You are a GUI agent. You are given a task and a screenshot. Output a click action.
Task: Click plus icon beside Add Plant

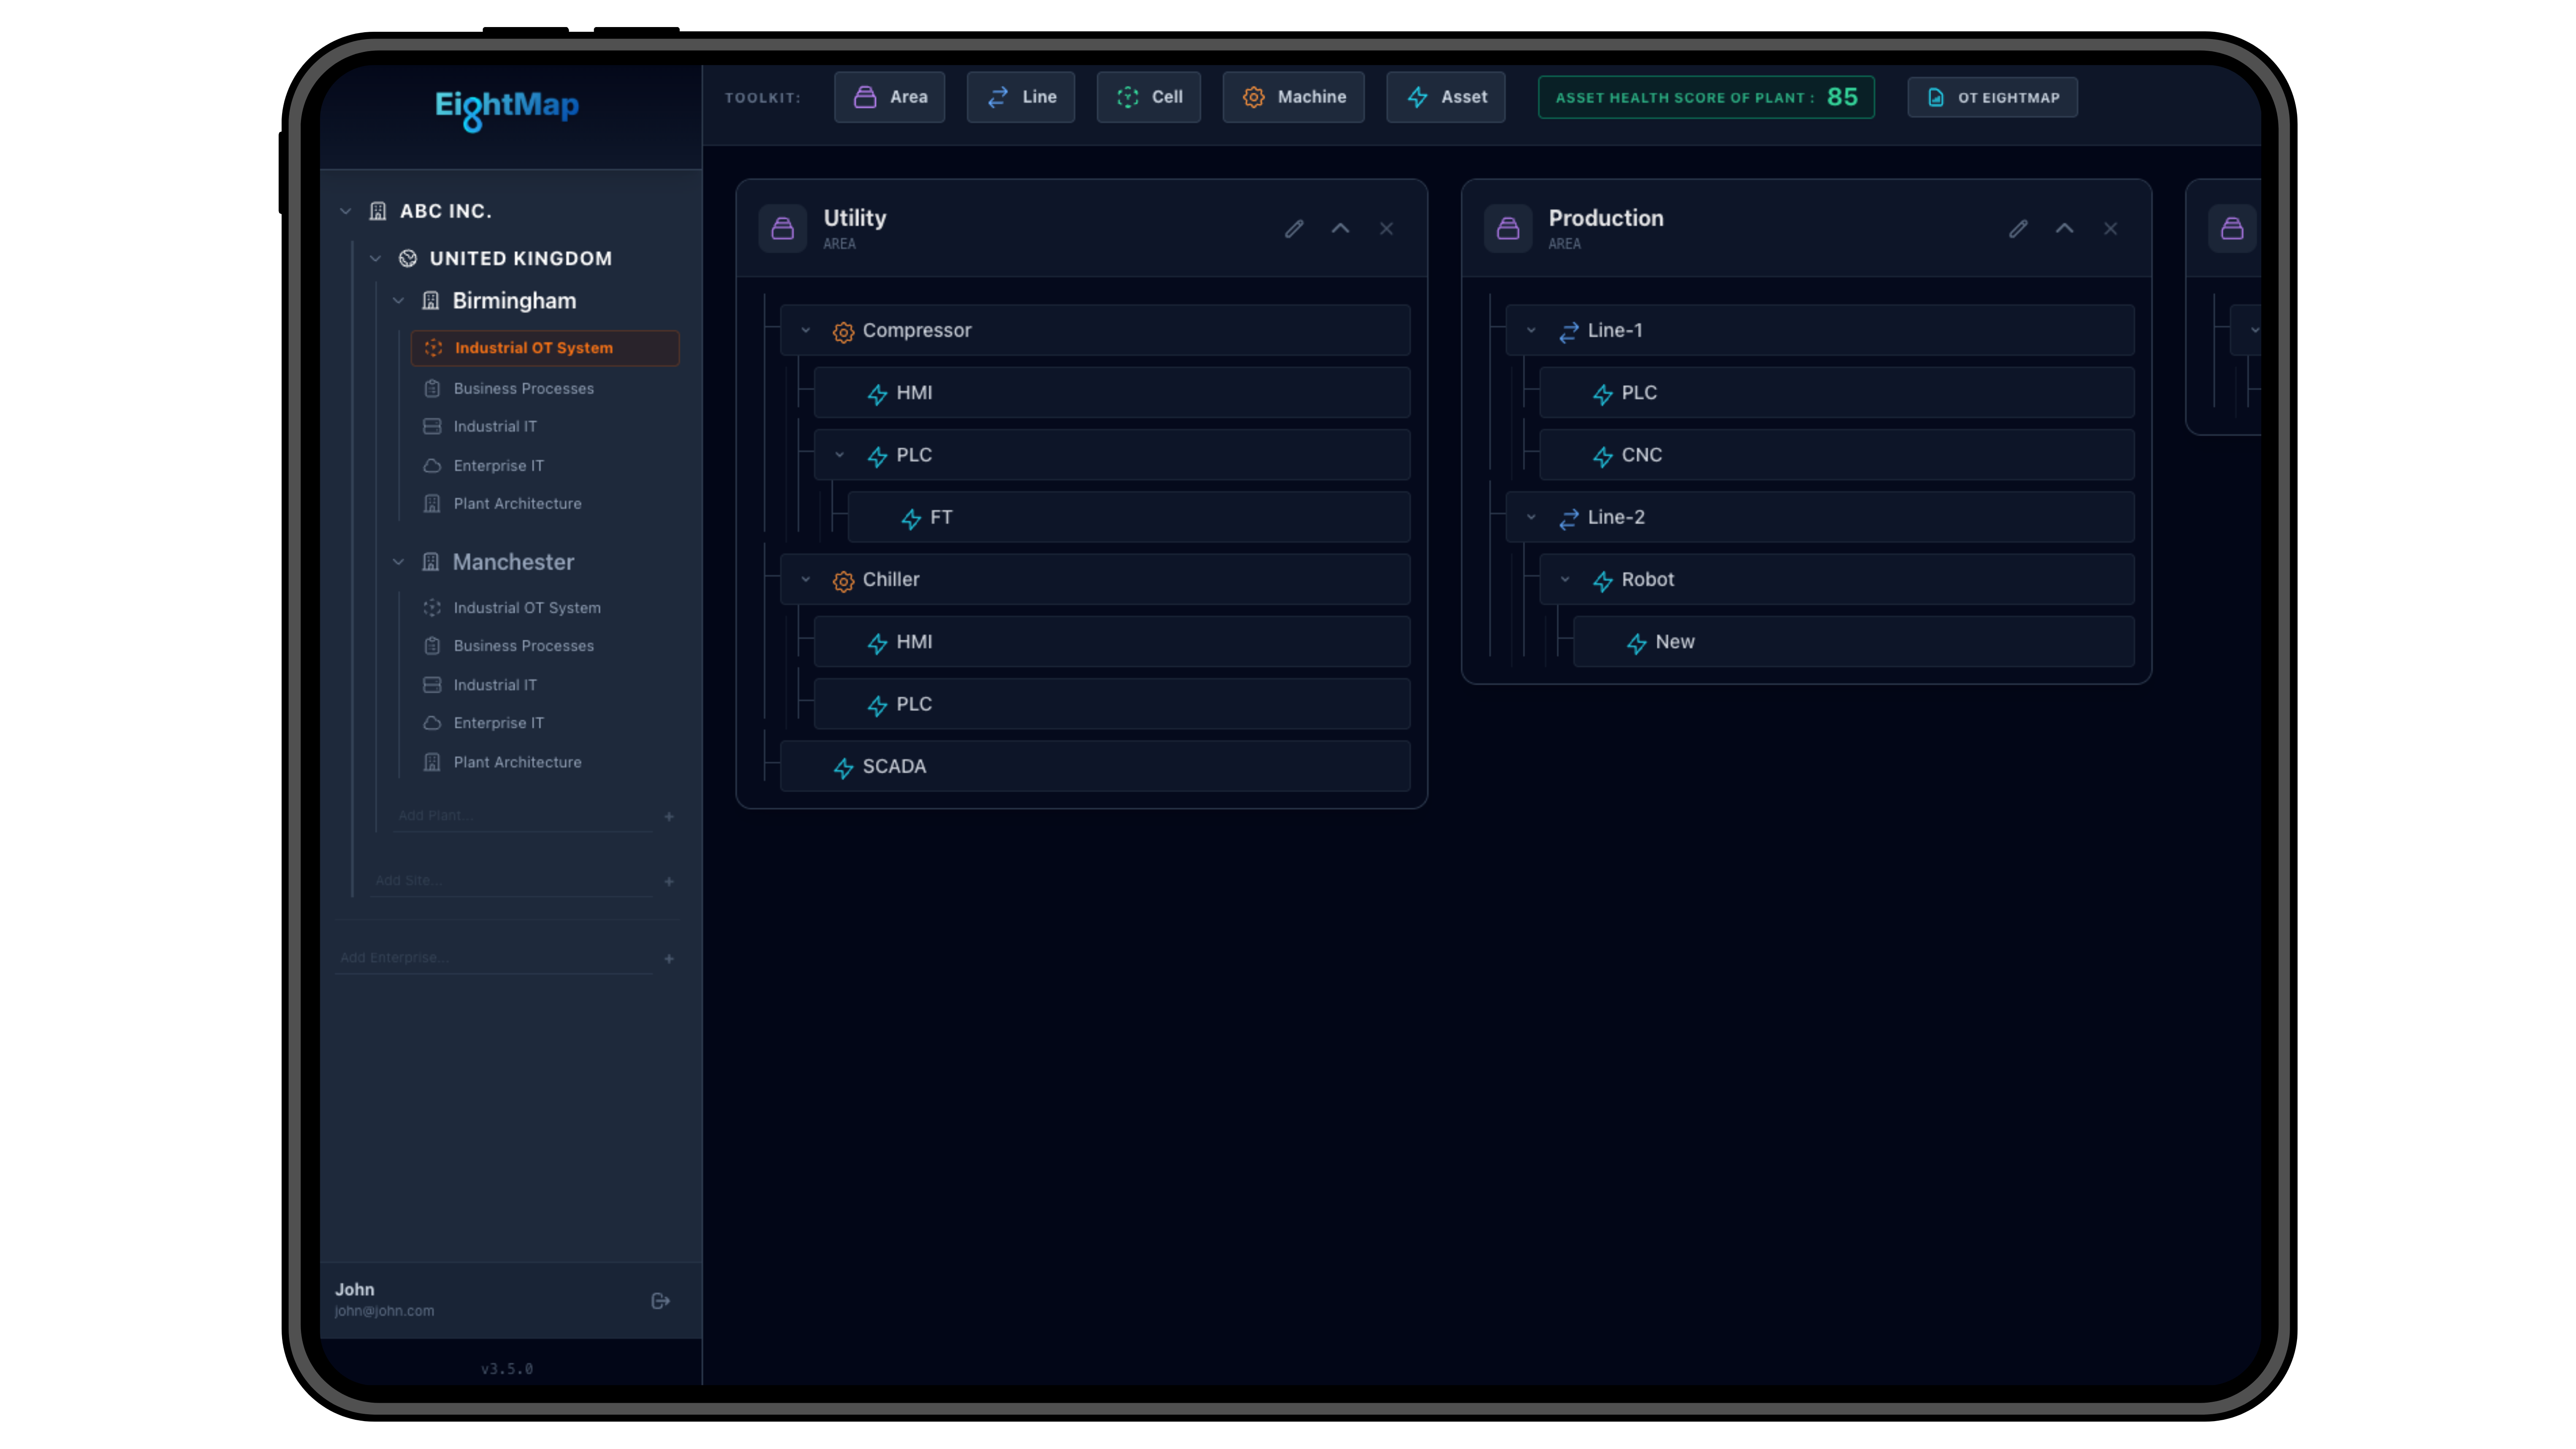[669, 817]
